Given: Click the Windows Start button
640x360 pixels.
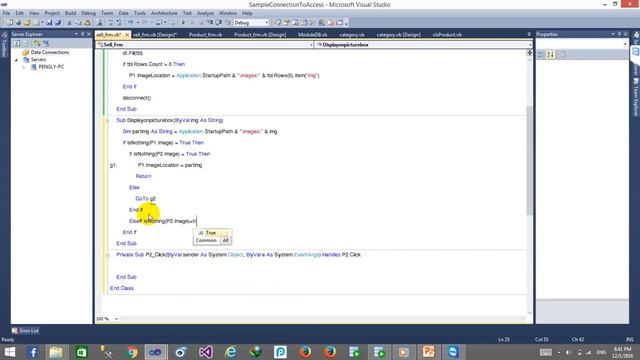Looking at the screenshot, I should tap(10, 352).
